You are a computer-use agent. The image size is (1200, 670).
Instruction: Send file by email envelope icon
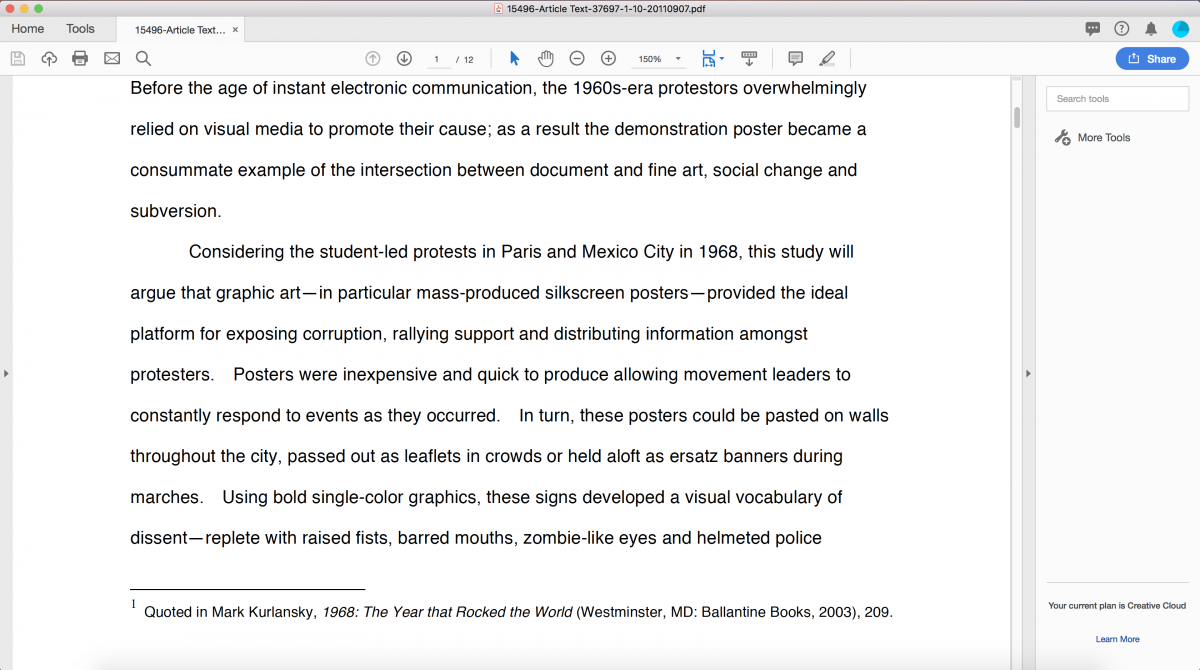(x=112, y=59)
